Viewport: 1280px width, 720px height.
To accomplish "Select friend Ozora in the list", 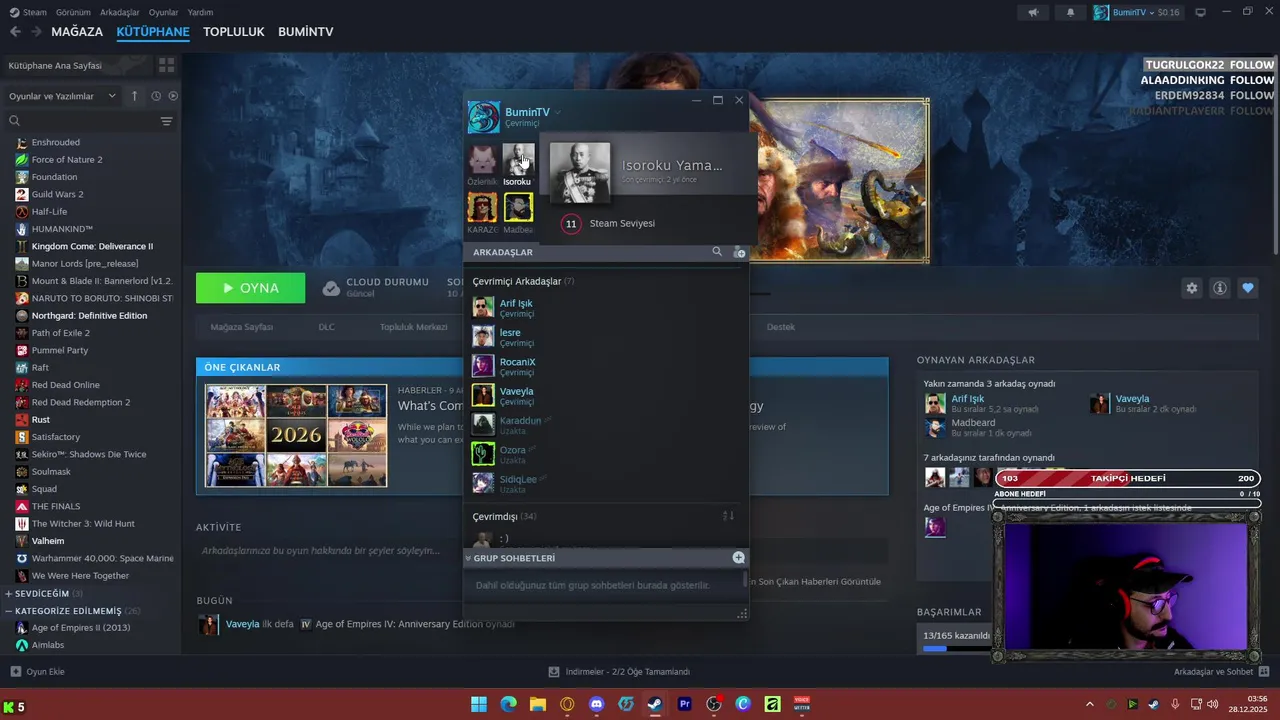I will tap(605, 453).
